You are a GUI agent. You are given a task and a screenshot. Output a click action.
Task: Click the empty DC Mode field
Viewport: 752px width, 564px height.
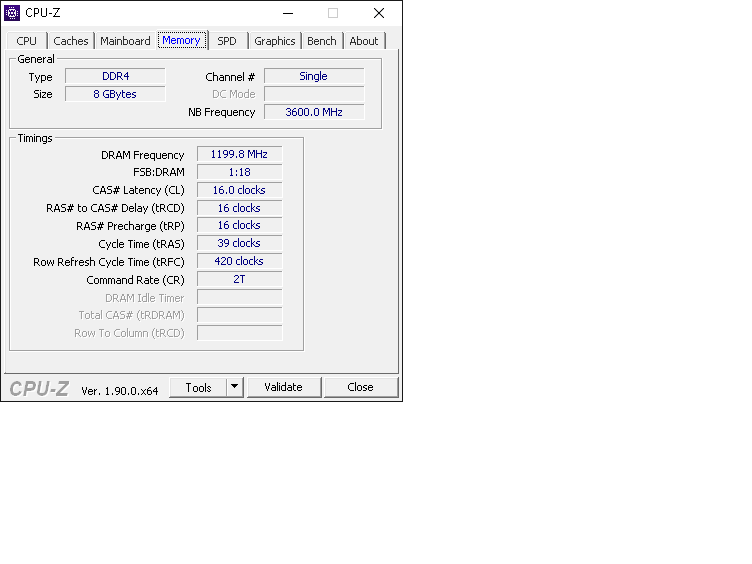pyautogui.click(x=314, y=94)
